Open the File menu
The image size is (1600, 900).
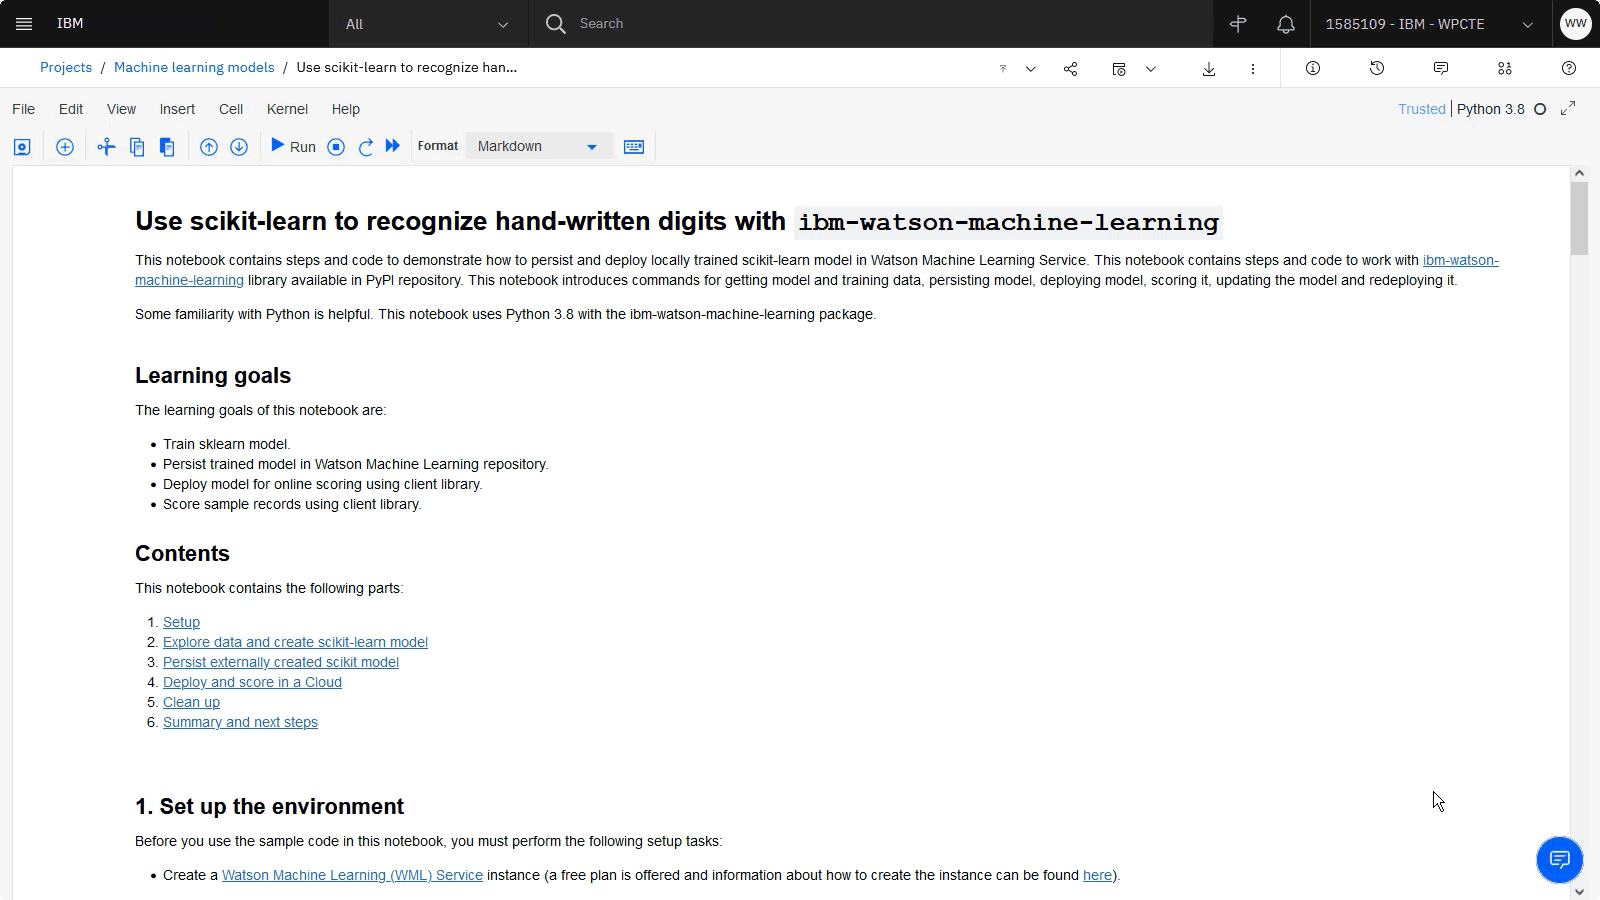pos(24,109)
